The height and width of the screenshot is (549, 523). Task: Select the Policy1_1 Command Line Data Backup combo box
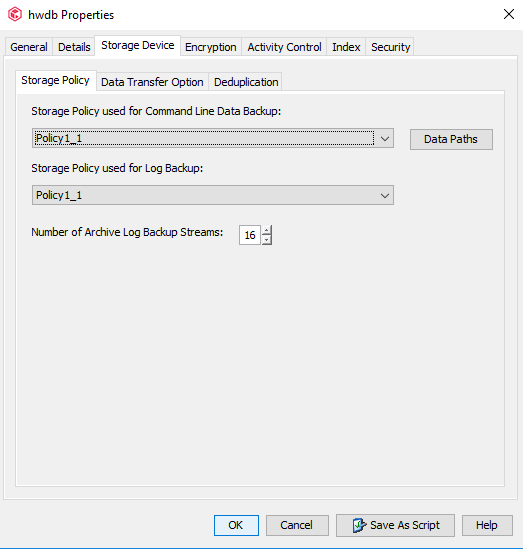[x=213, y=138]
